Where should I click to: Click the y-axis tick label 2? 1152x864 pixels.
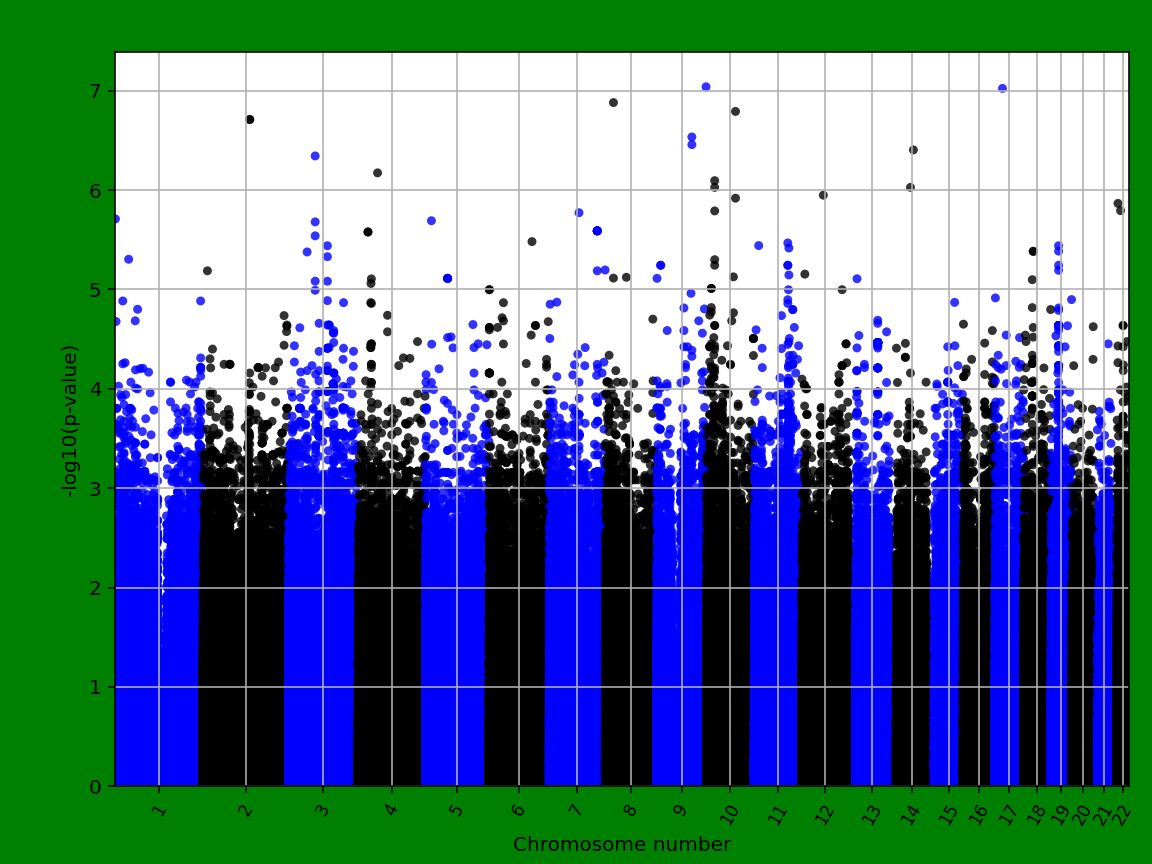pos(97,588)
